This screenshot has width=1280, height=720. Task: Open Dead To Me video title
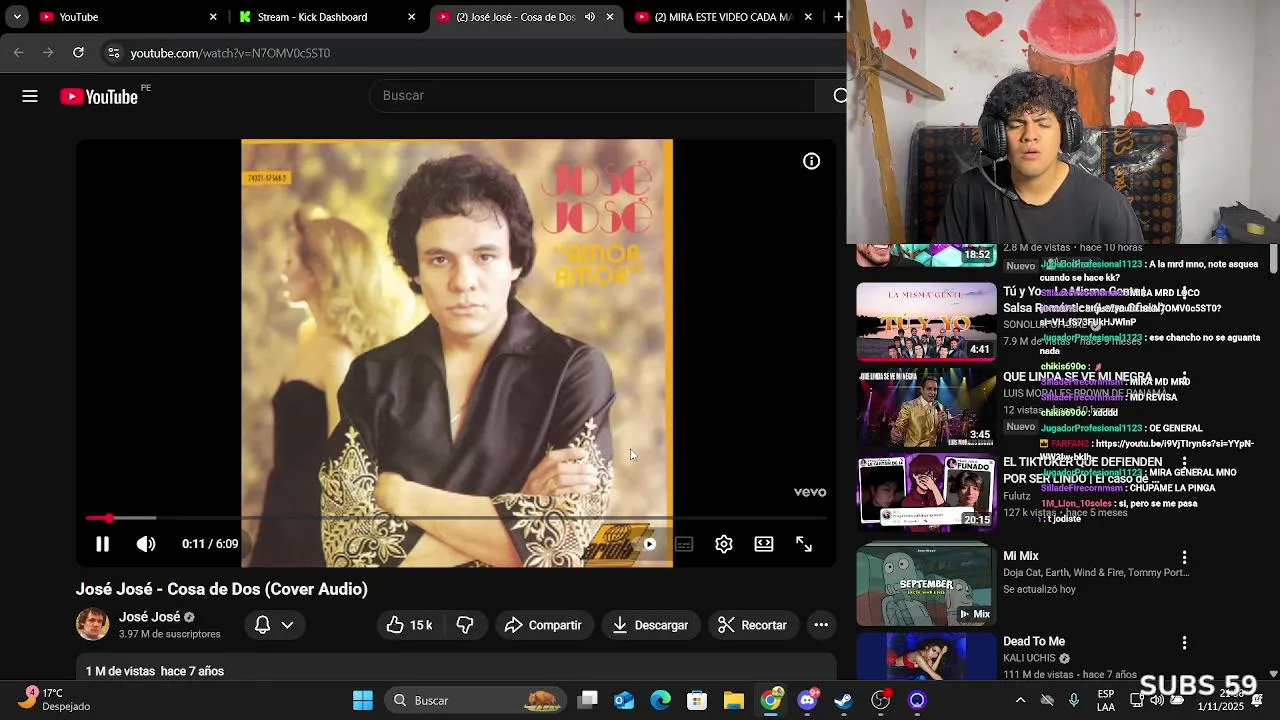[1034, 641]
